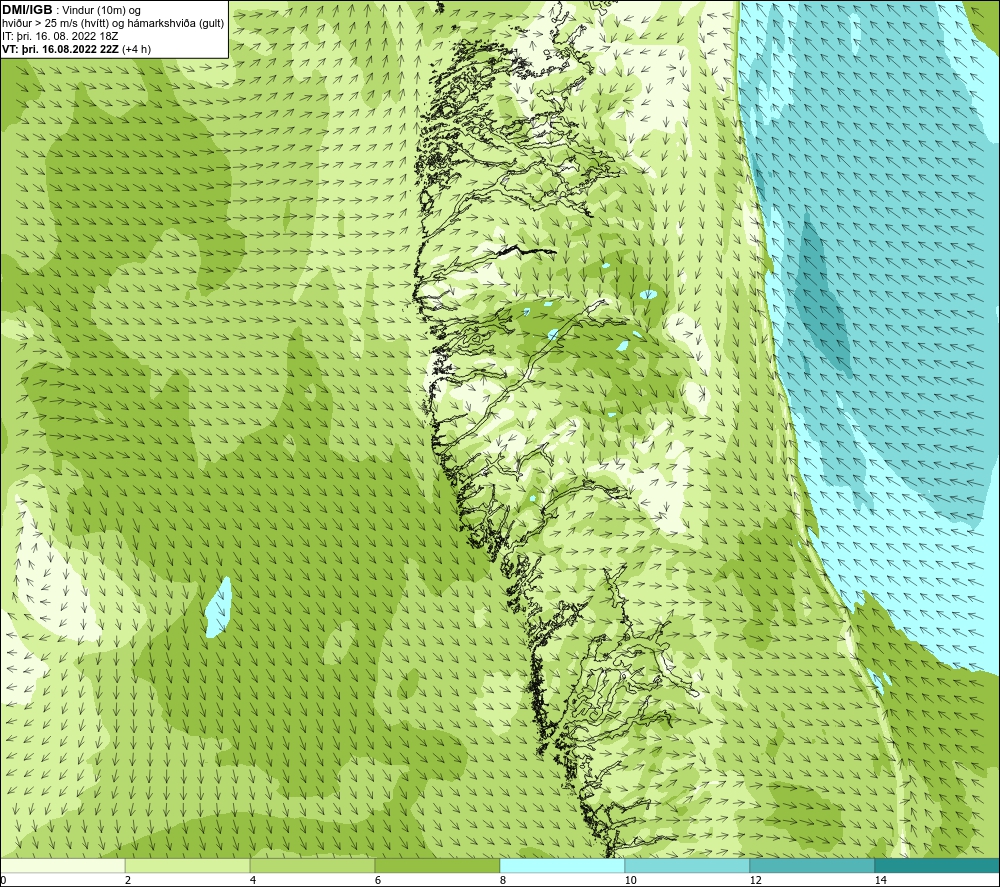Click the "IT: þri. 16. 08. 2022 18Z" line

[x=60, y=36]
